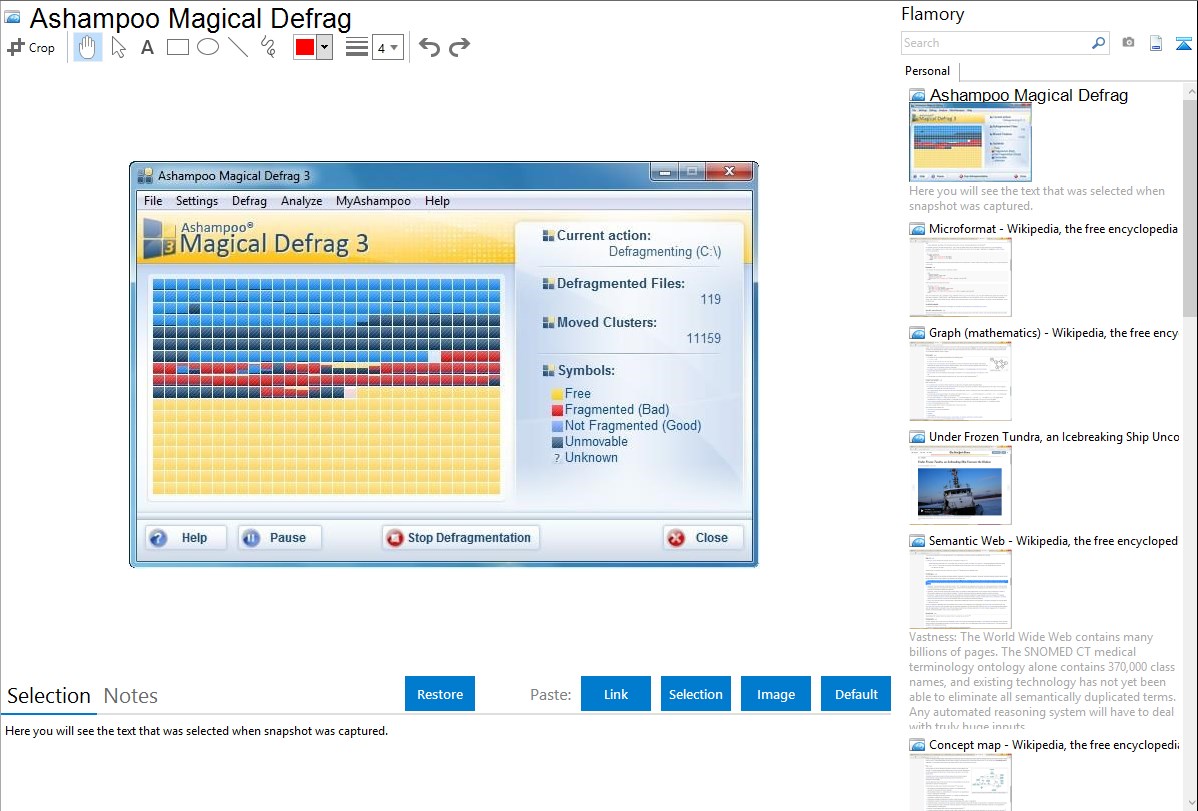Switch to the Selection tab

pos(49,696)
